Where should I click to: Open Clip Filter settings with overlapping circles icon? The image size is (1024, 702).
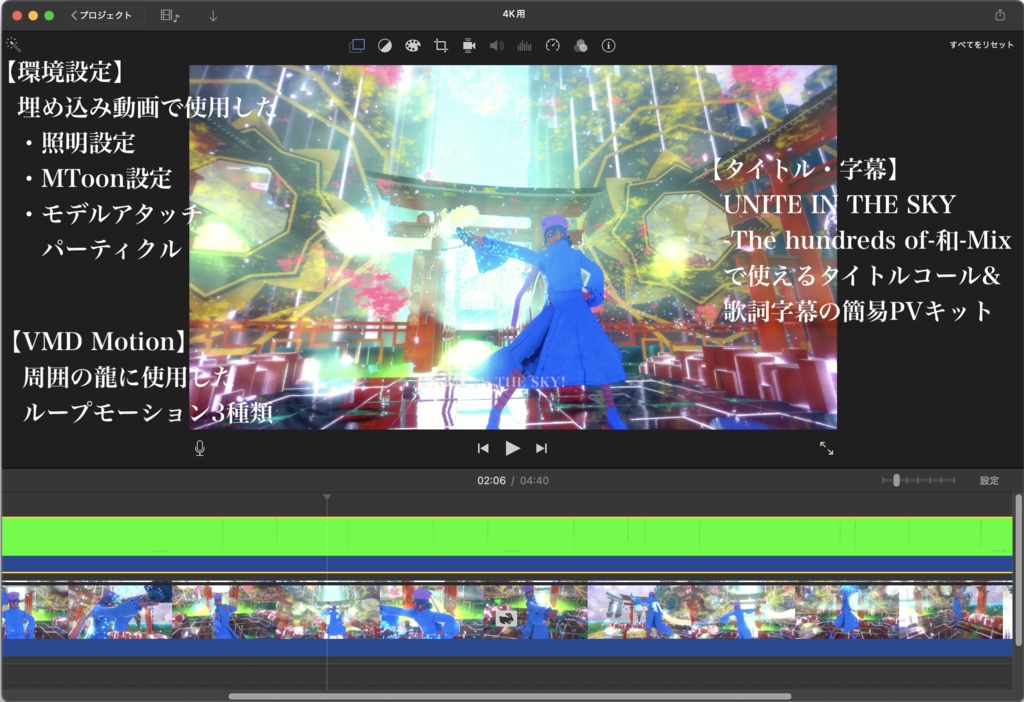tap(579, 45)
